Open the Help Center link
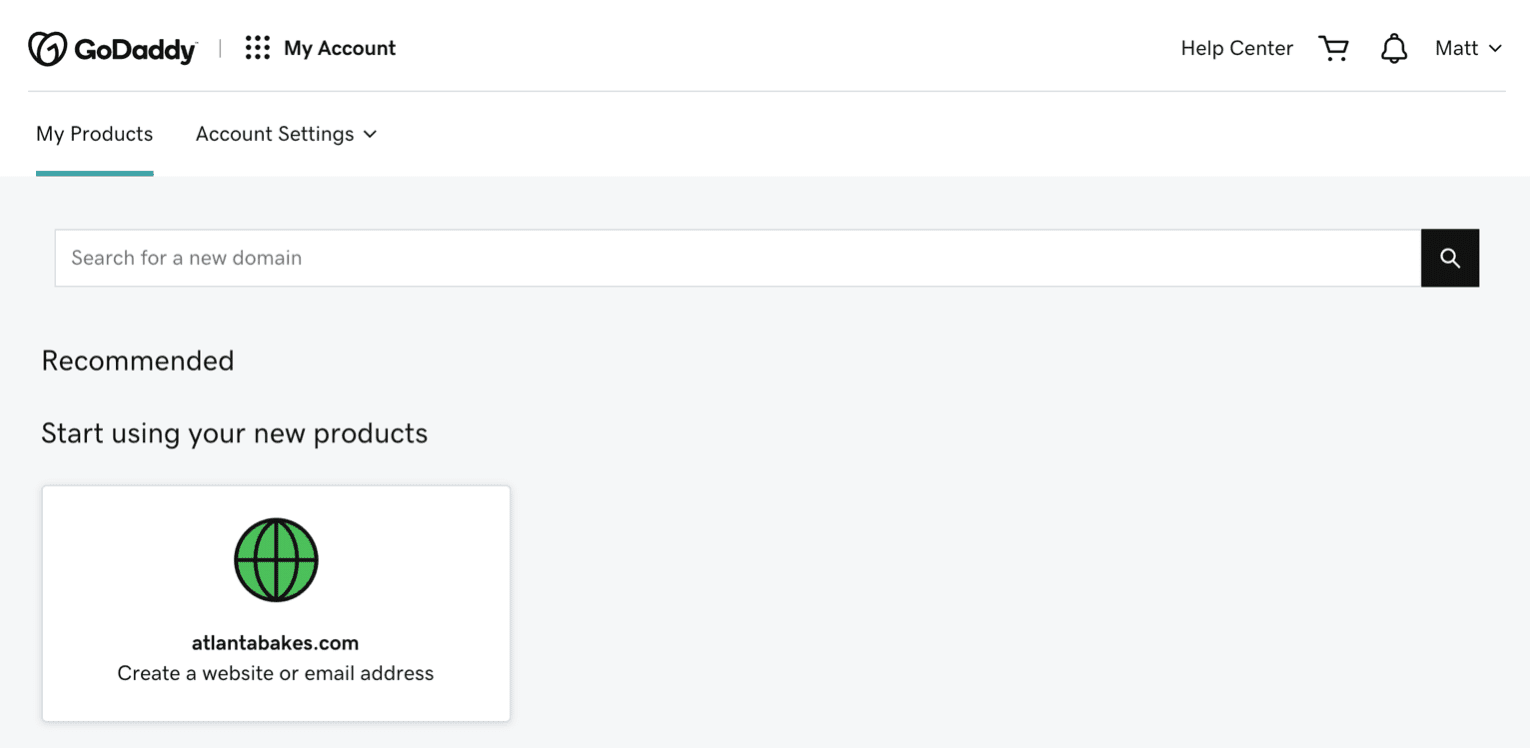The image size is (1530, 748). point(1236,48)
